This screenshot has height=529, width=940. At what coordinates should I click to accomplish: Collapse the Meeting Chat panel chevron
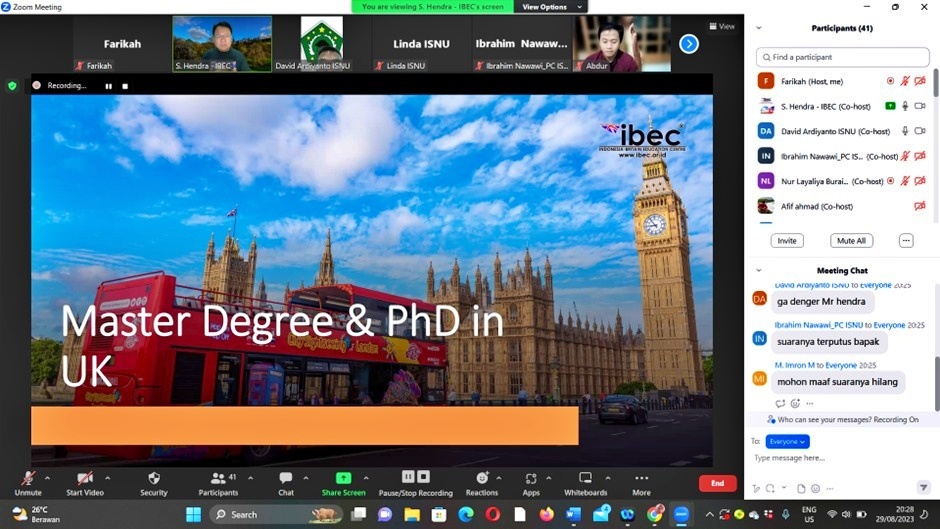pos(759,271)
